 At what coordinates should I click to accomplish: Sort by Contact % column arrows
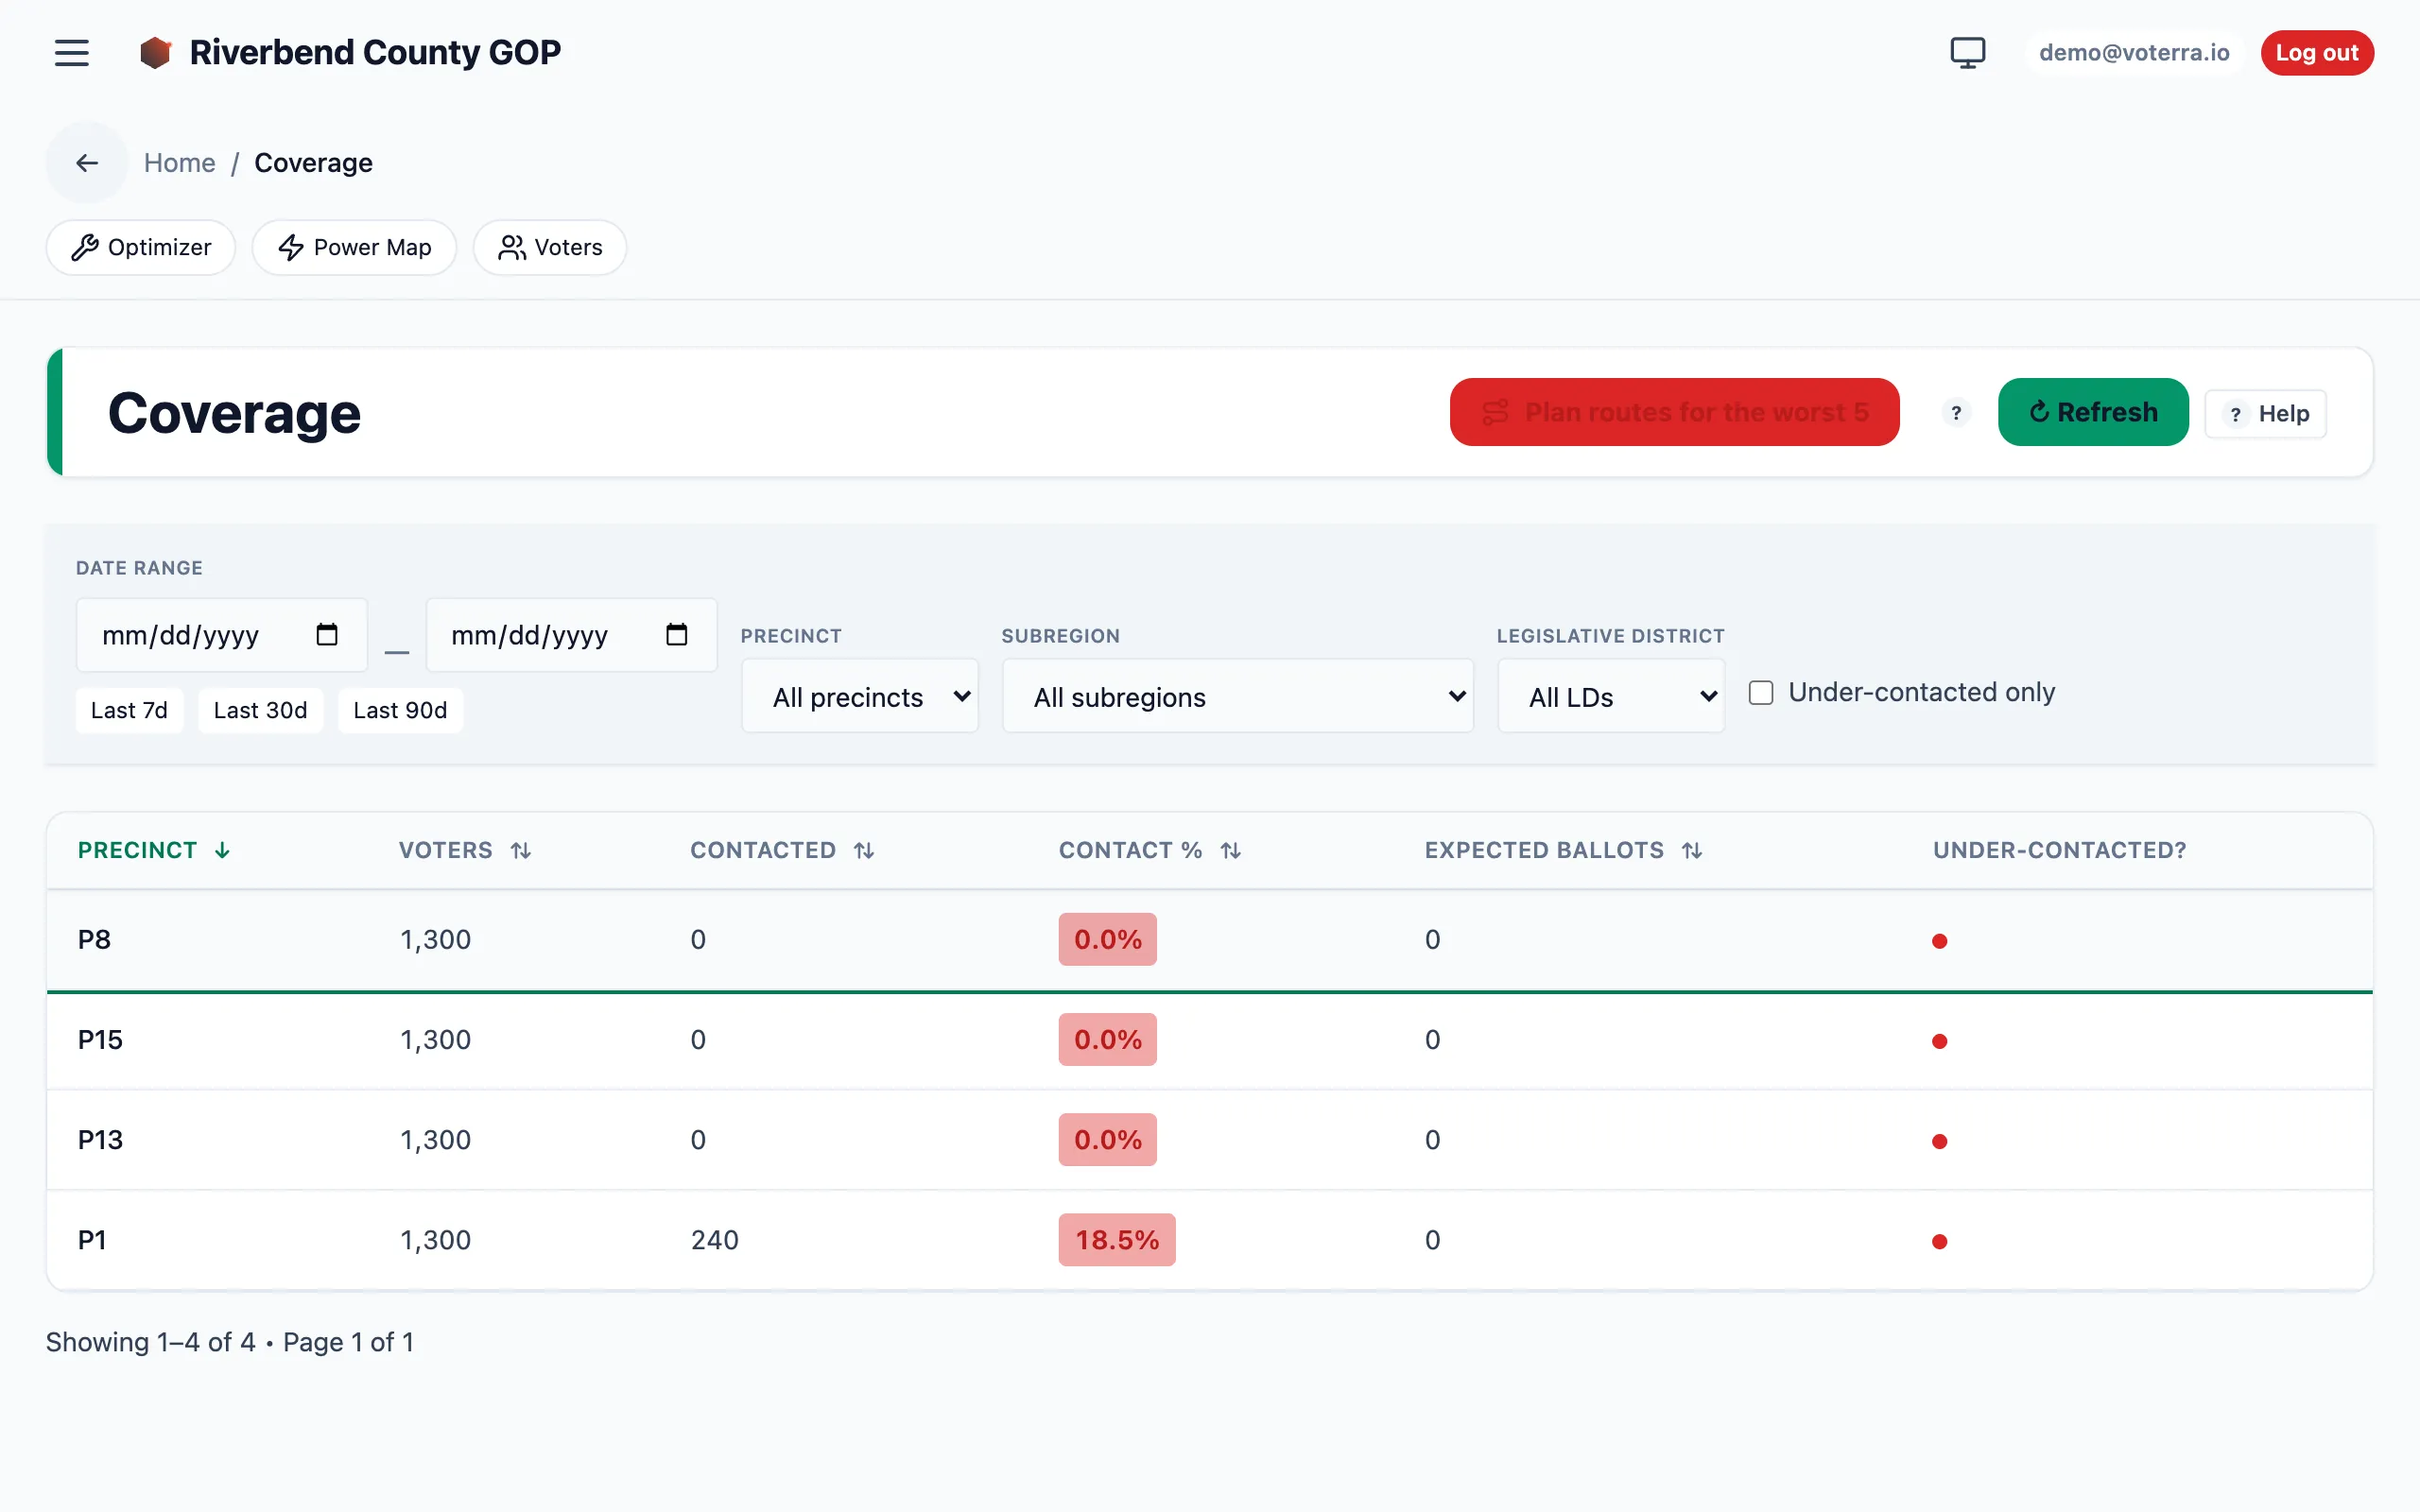pos(1231,850)
